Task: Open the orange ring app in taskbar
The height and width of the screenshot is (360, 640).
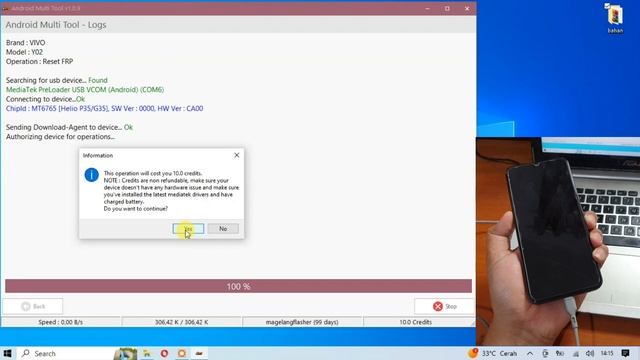Action: [x=182, y=353]
